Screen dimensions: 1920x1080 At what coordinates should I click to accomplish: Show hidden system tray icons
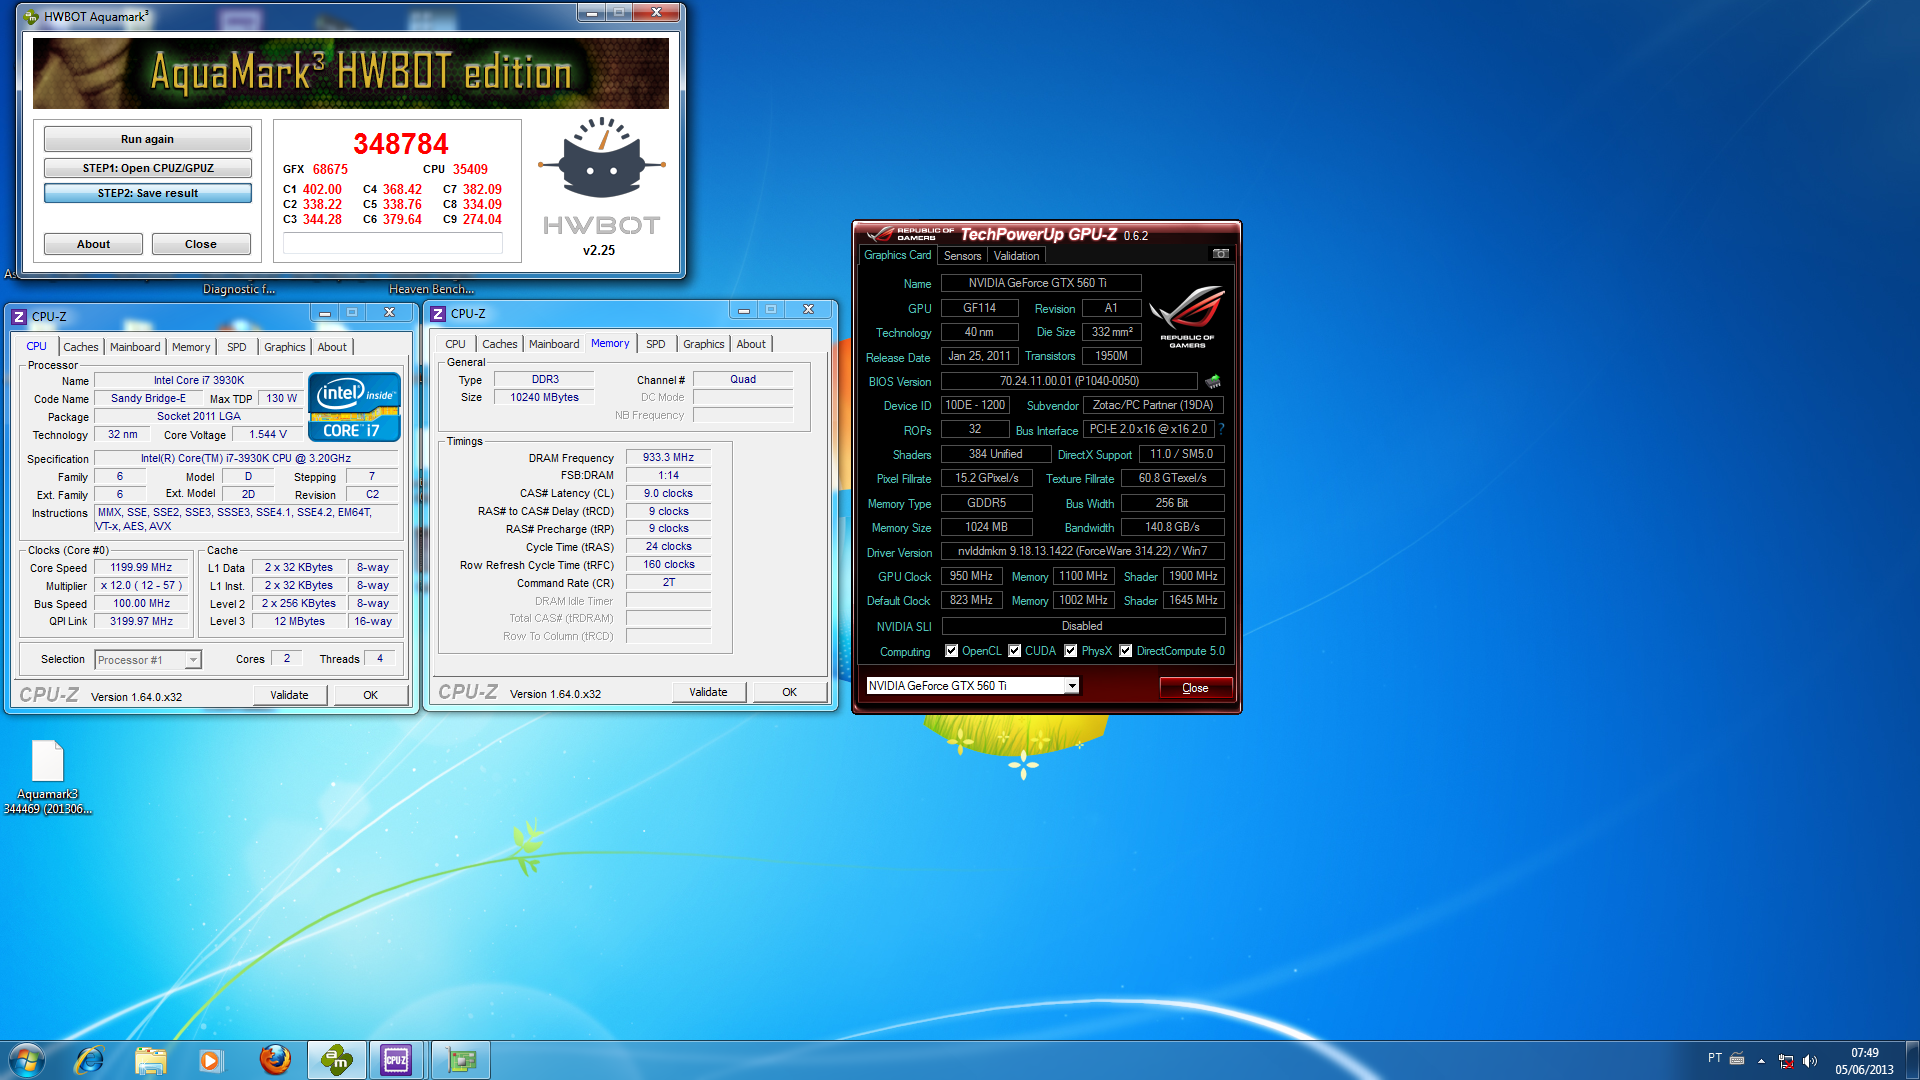pos(1761,1061)
